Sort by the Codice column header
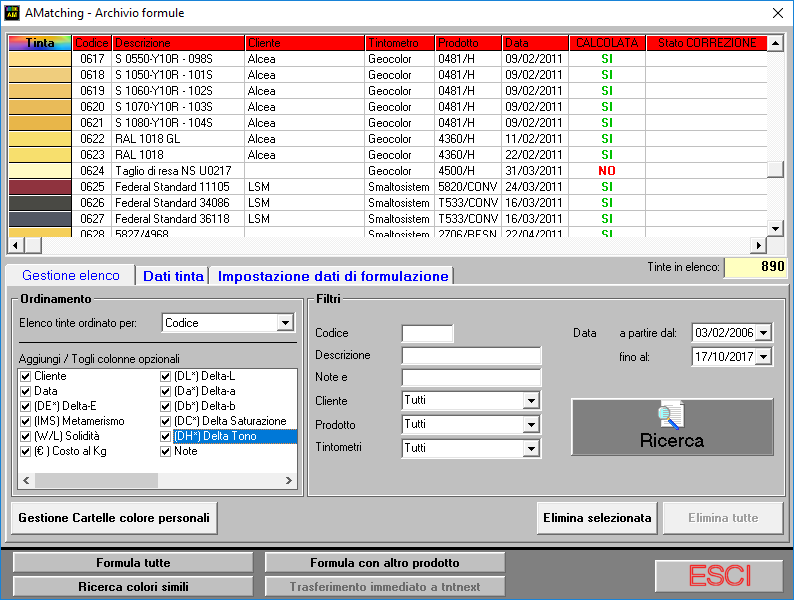 point(92,43)
